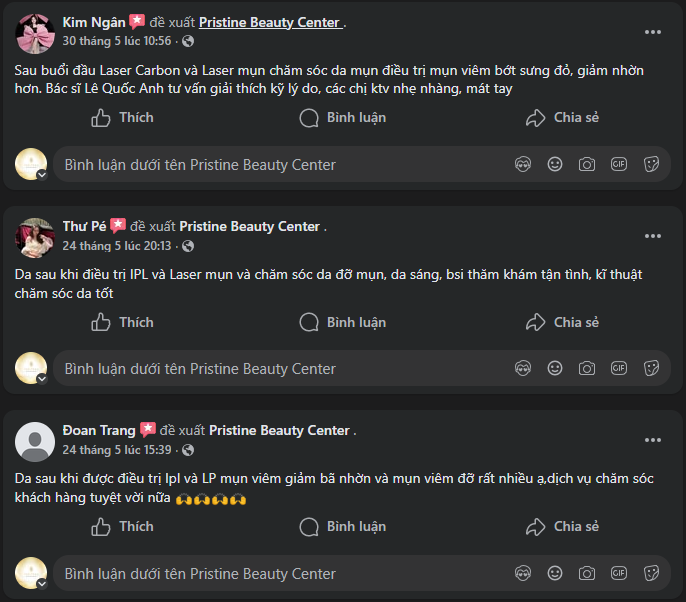Like Kim Ngân's recommendation with Thích
Screen dimensions: 686x602
pyautogui.click(x=122, y=118)
